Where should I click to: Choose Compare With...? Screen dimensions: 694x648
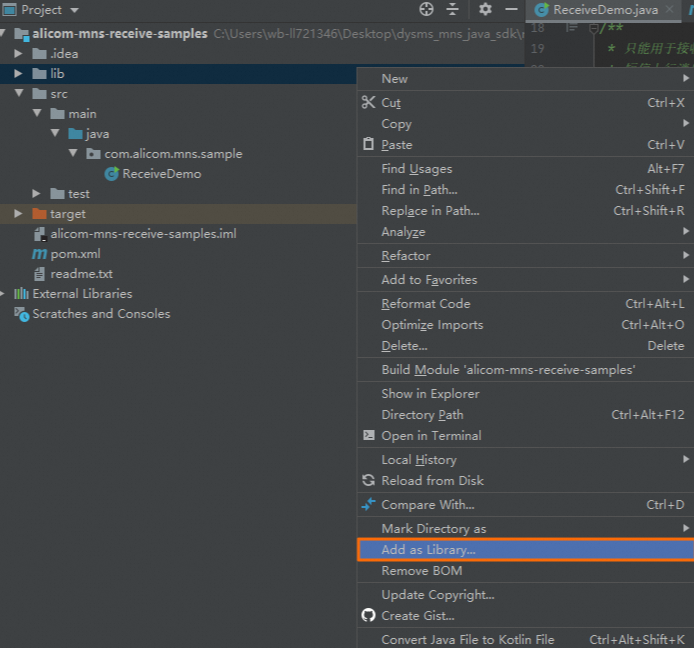coord(525,505)
